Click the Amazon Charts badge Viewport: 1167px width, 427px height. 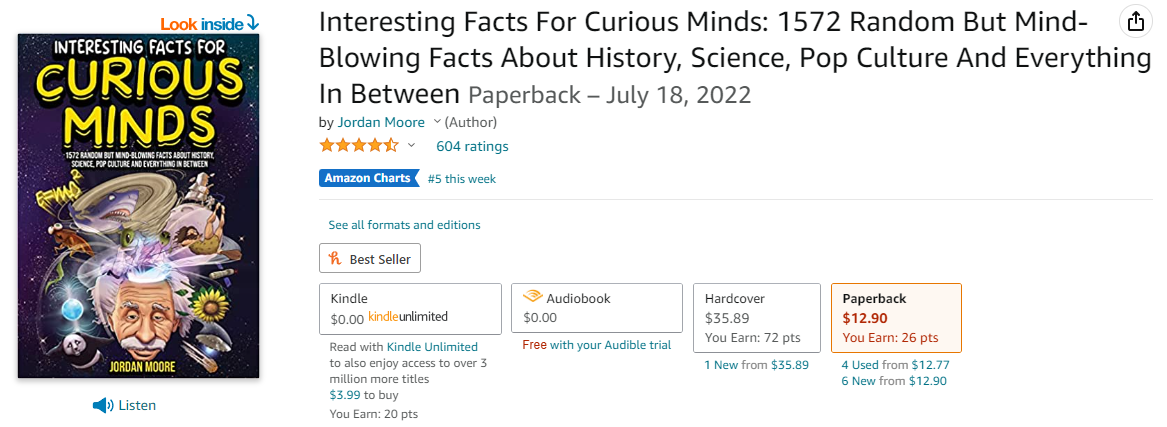point(368,178)
